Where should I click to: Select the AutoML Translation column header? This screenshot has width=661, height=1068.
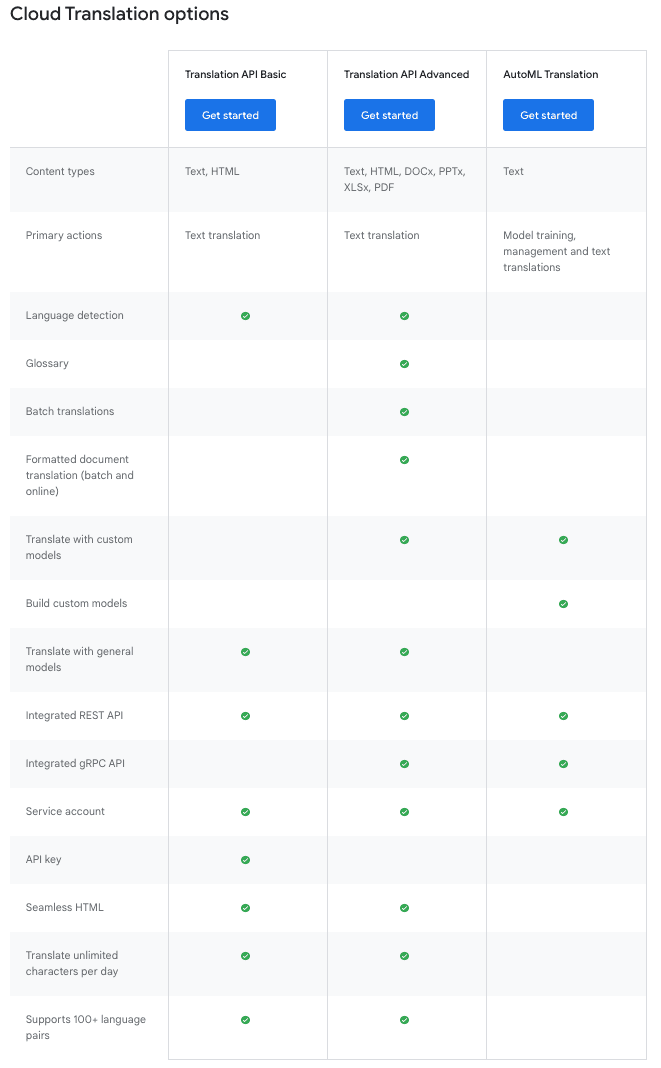point(551,74)
